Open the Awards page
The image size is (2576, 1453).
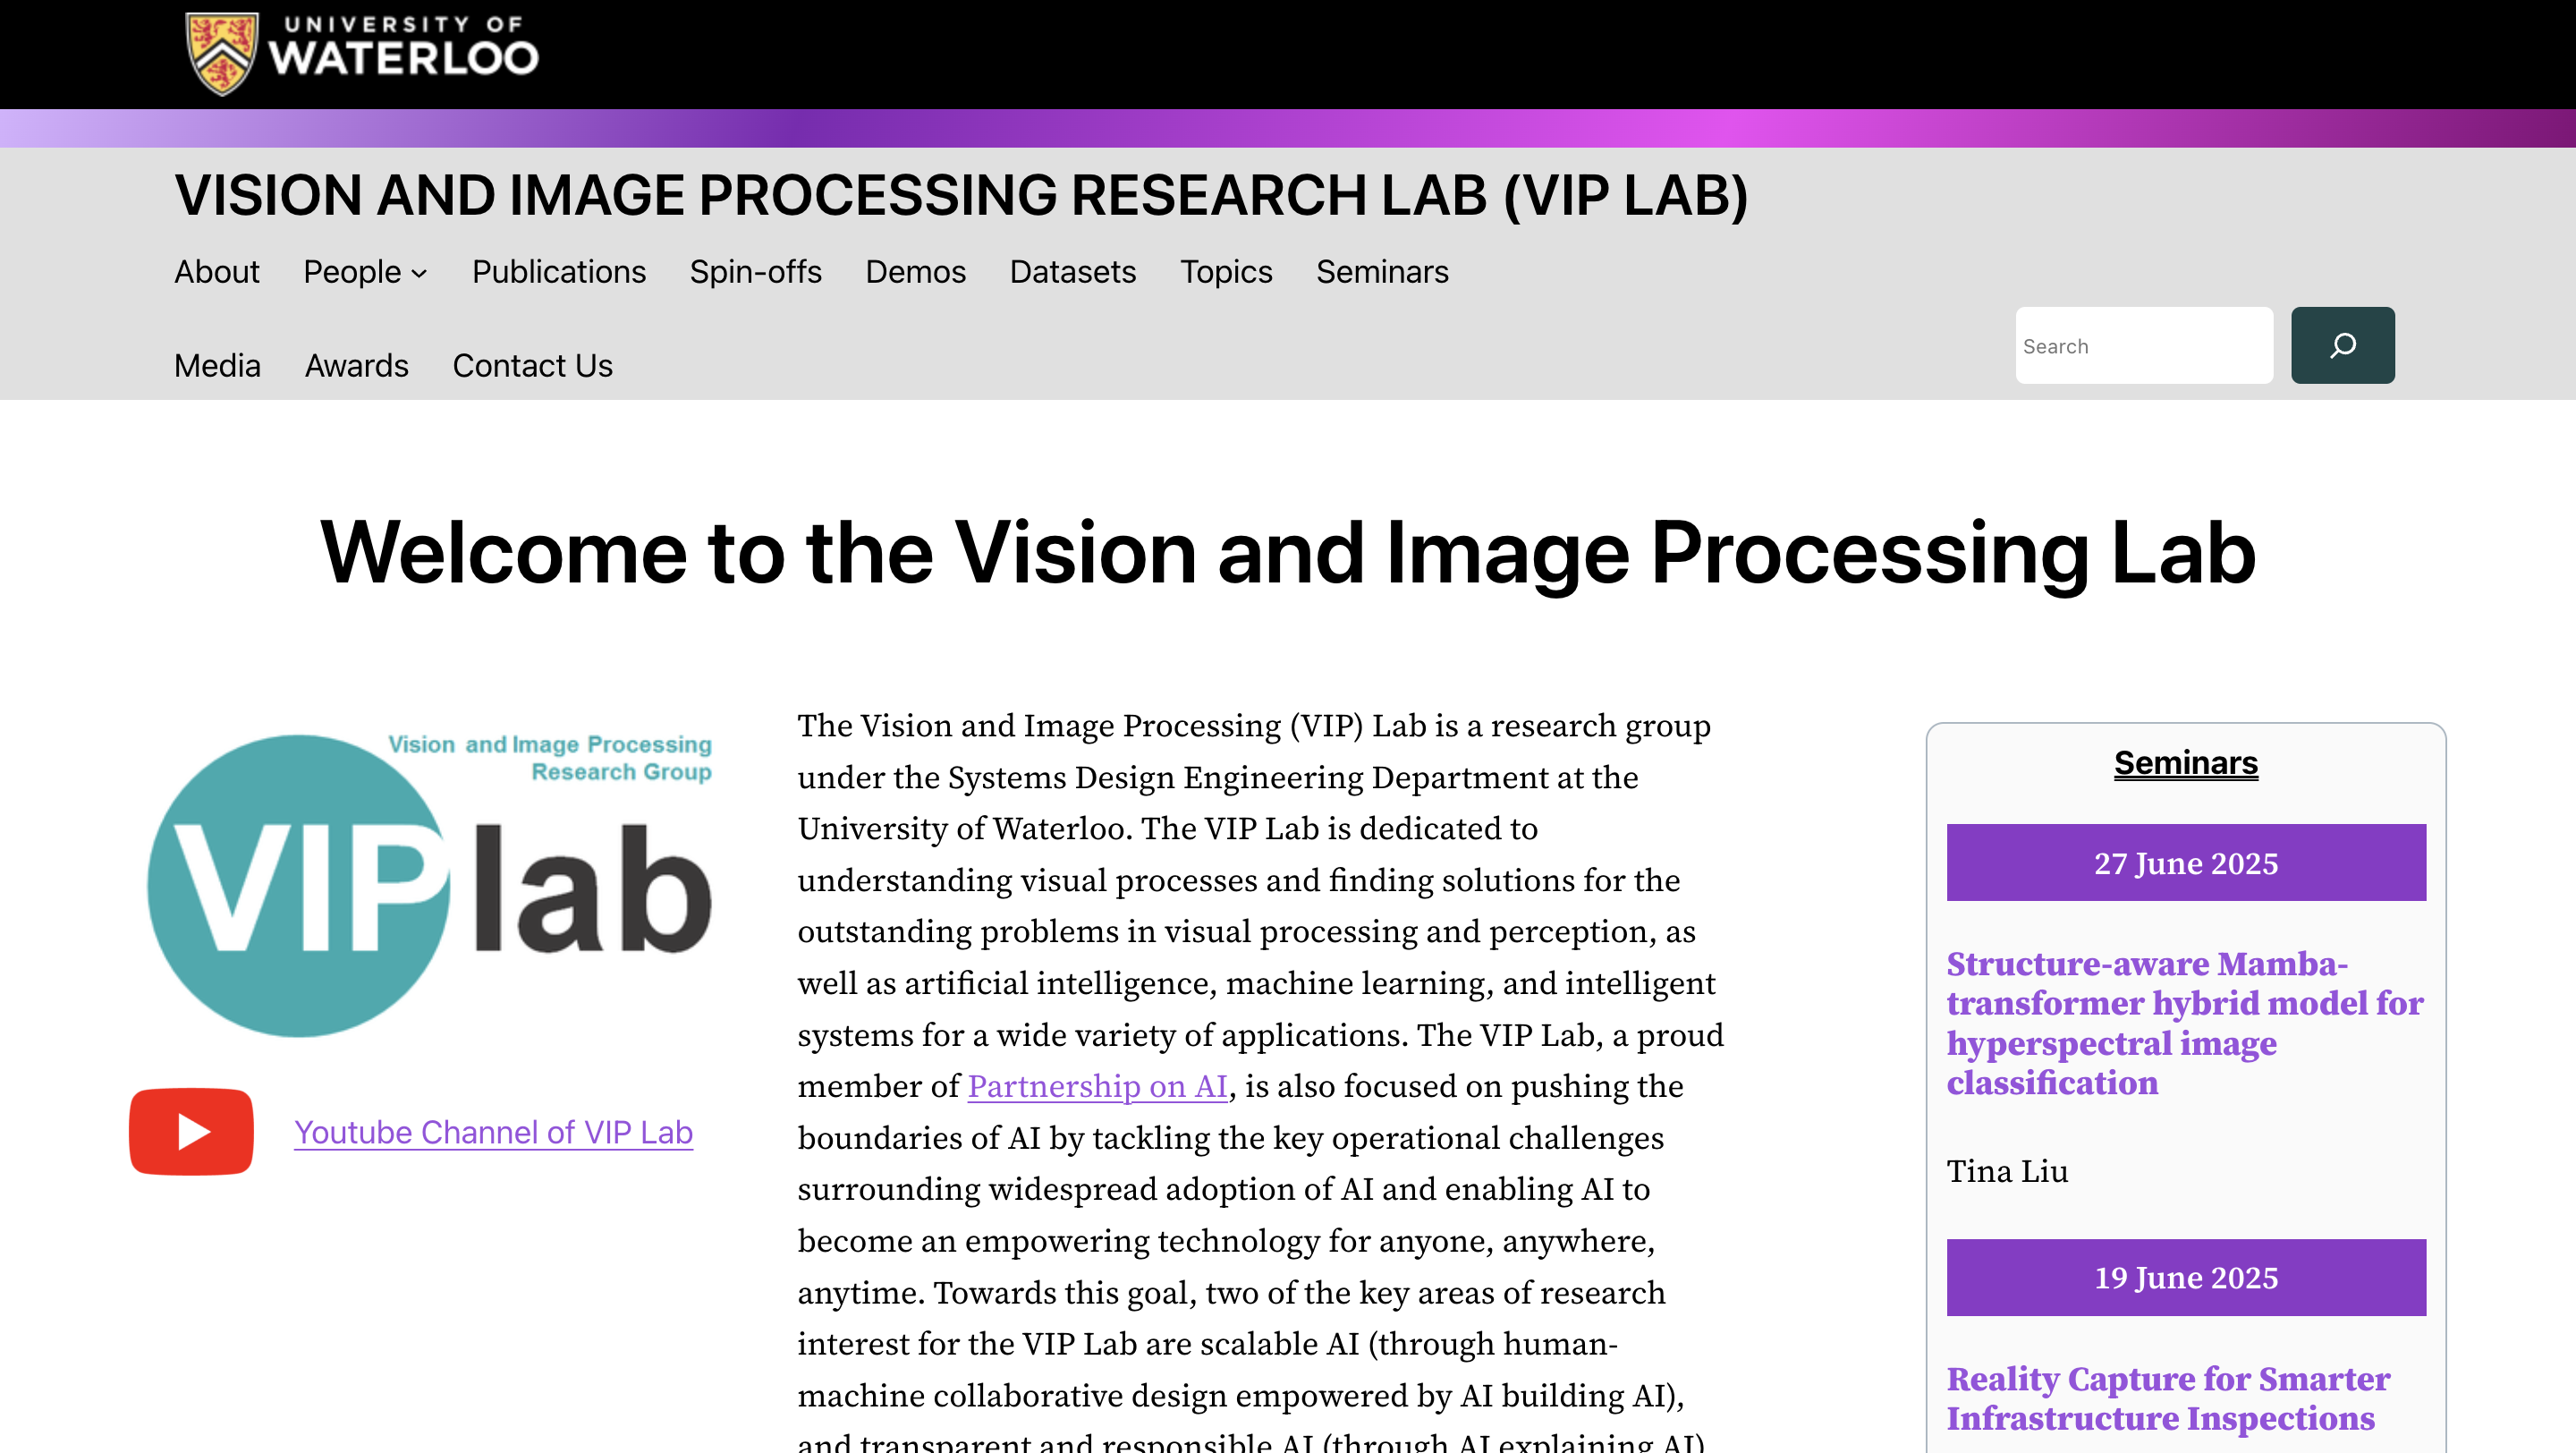355,366
